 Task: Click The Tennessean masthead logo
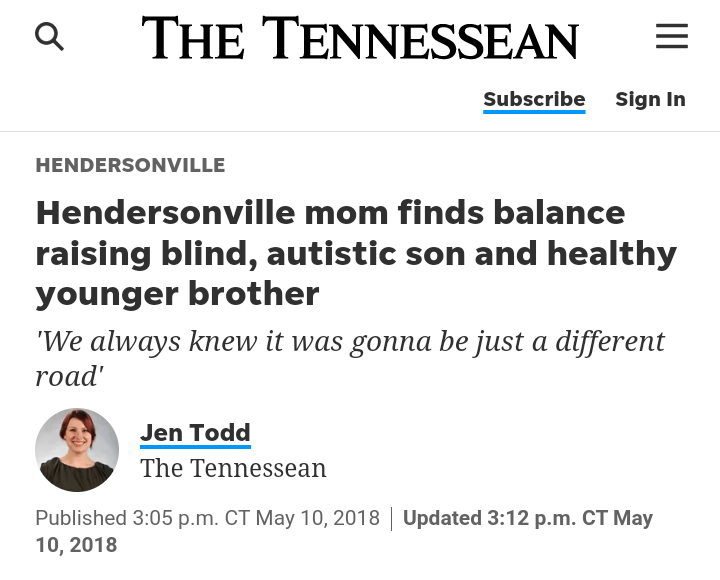click(x=360, y=38)
